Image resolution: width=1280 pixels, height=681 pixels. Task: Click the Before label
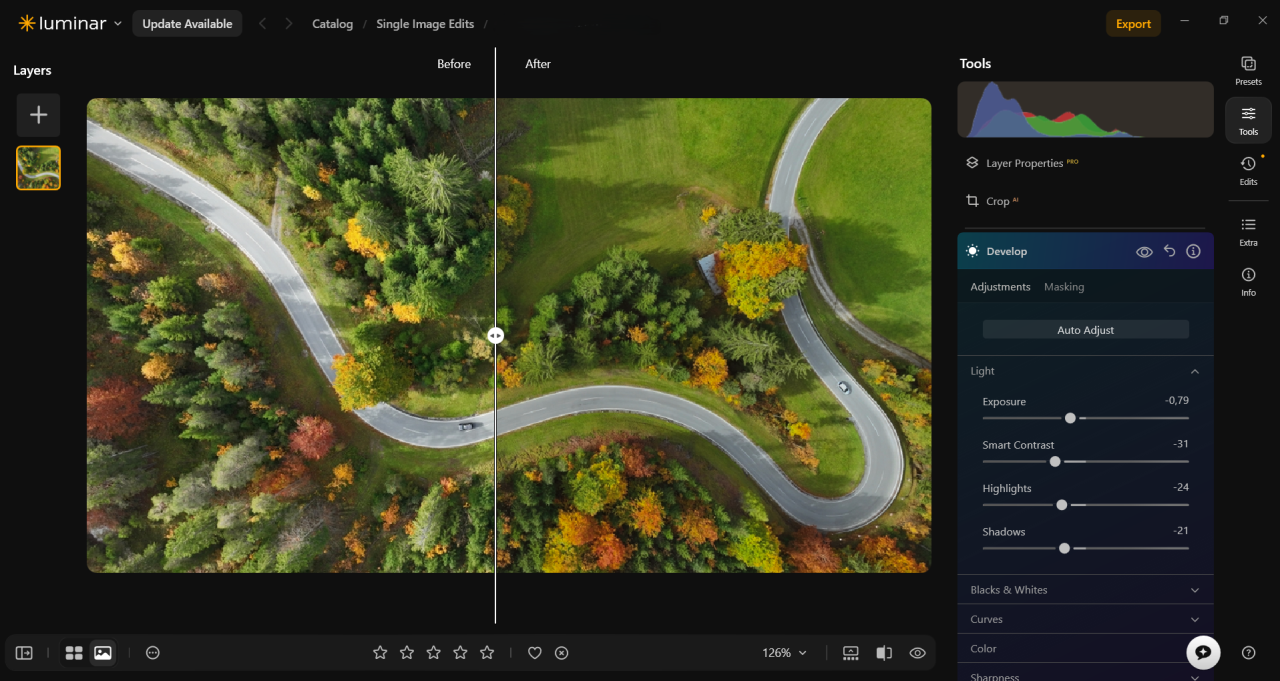[453, 64]
